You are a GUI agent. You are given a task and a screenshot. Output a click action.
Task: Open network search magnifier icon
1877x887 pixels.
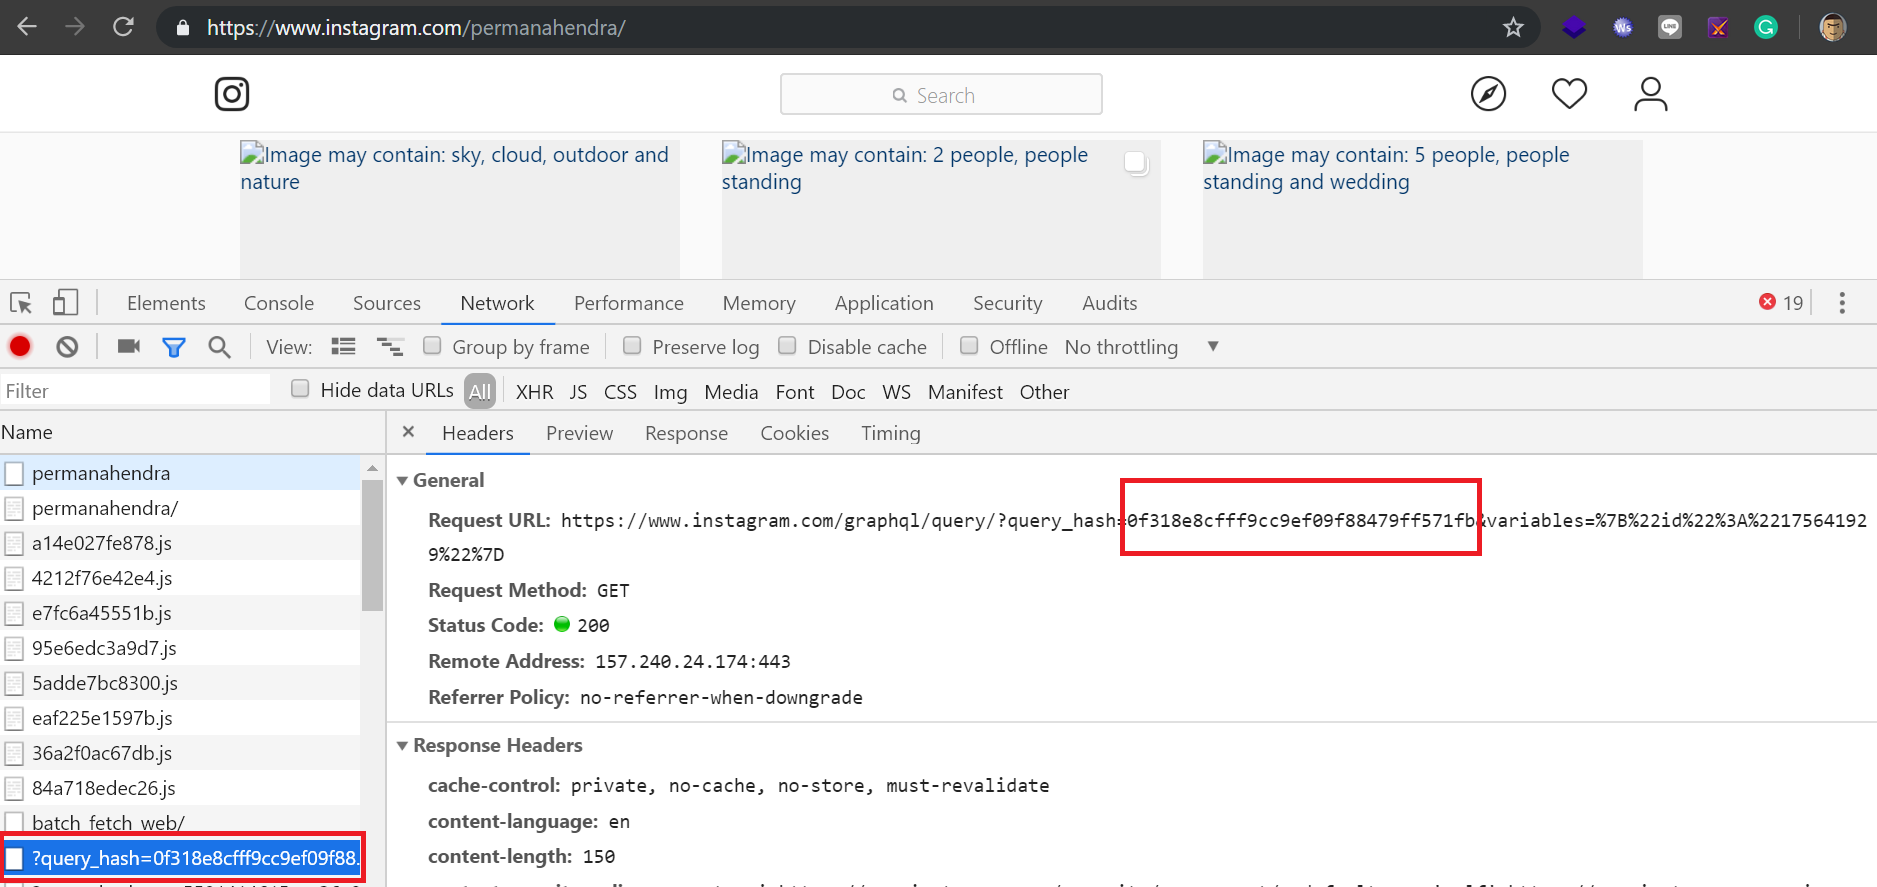[219, 347]
